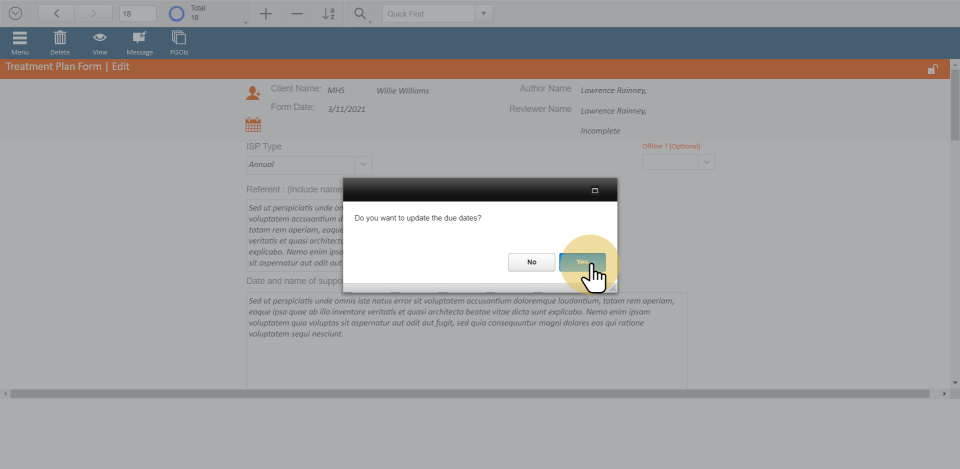960x469 pixels.
Task: Open the Quick Find dropdown arrow
Action: [x=484, y=14]
